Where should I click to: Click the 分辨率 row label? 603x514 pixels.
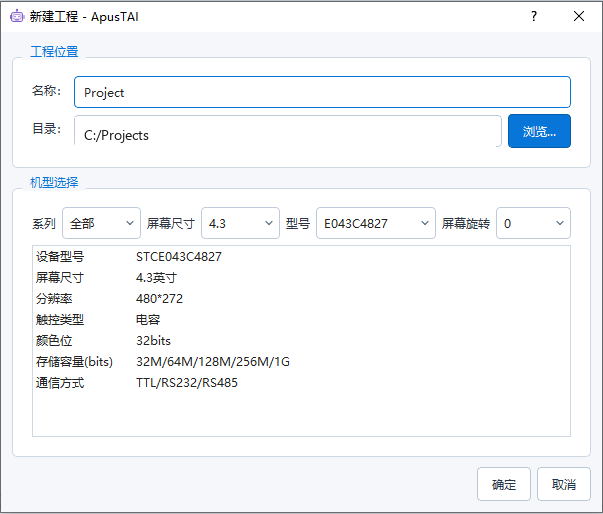54,299
